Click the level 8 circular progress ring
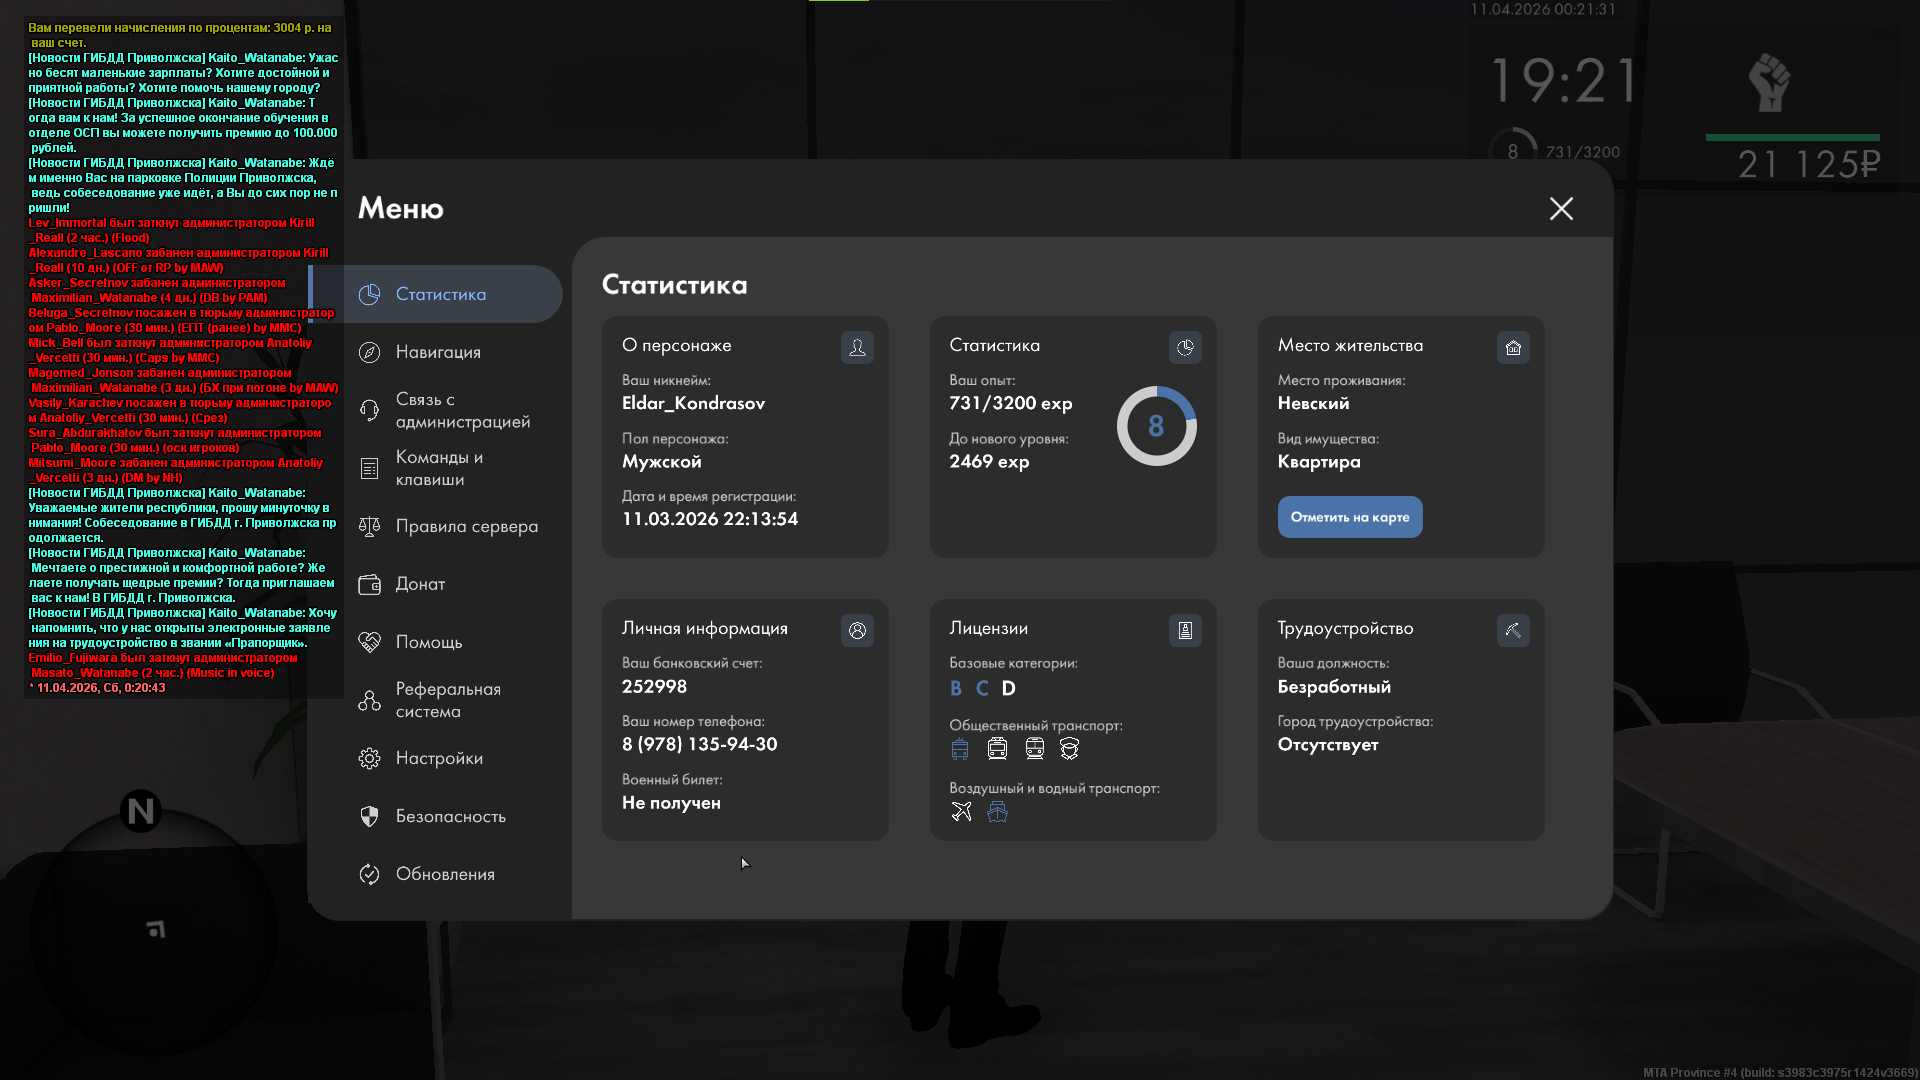The width and height of the screenshot is (1920, 1080). click(x=1156, y=426)
